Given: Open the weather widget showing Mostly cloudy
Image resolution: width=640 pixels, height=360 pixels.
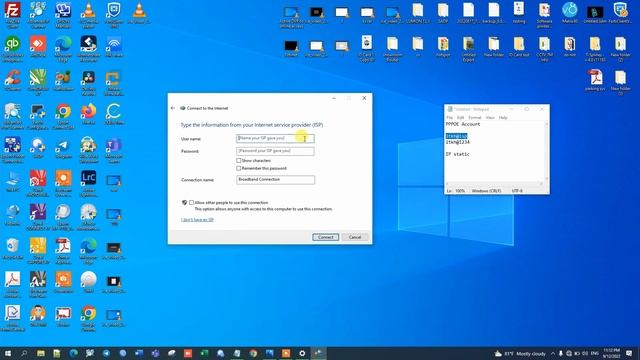Looking at the screenshot, I should tap(519, 353).
